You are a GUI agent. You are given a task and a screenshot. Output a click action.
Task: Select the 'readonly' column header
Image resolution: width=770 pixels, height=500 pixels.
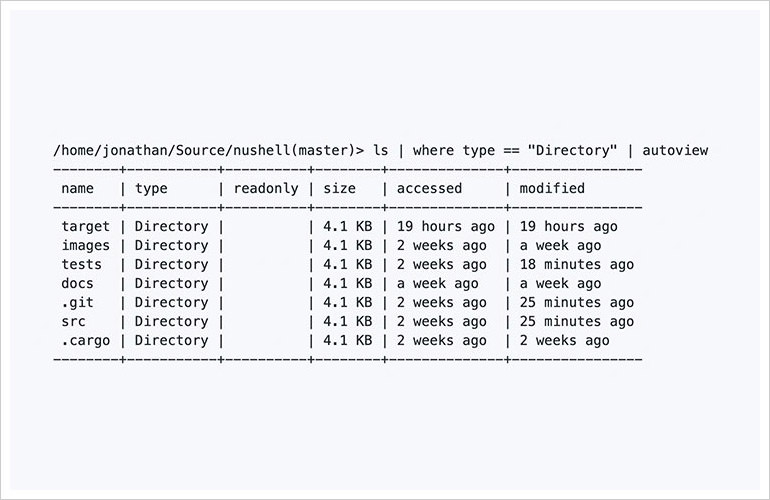(x=265, y=188)
